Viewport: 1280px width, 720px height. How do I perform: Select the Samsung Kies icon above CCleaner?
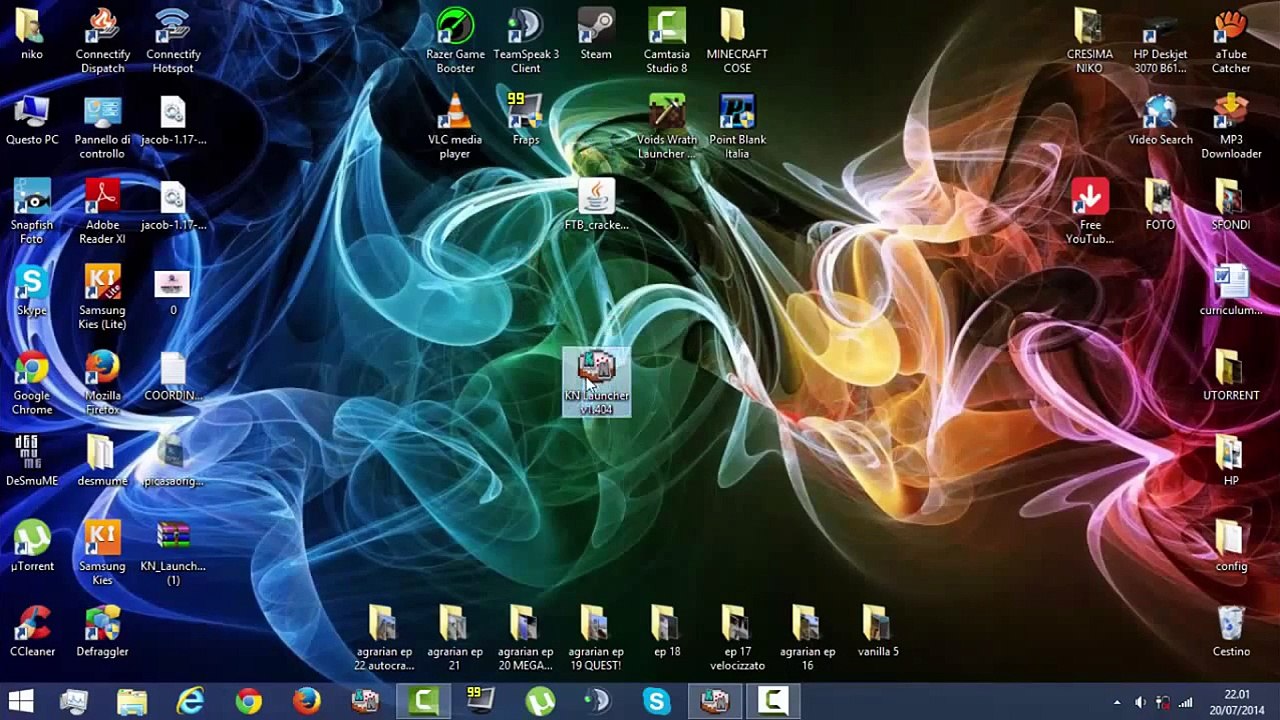tap(102, 552)
